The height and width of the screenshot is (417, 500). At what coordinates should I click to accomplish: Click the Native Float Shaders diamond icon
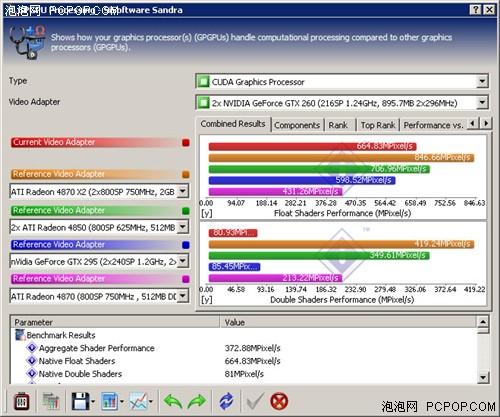[x=32, y=361]
